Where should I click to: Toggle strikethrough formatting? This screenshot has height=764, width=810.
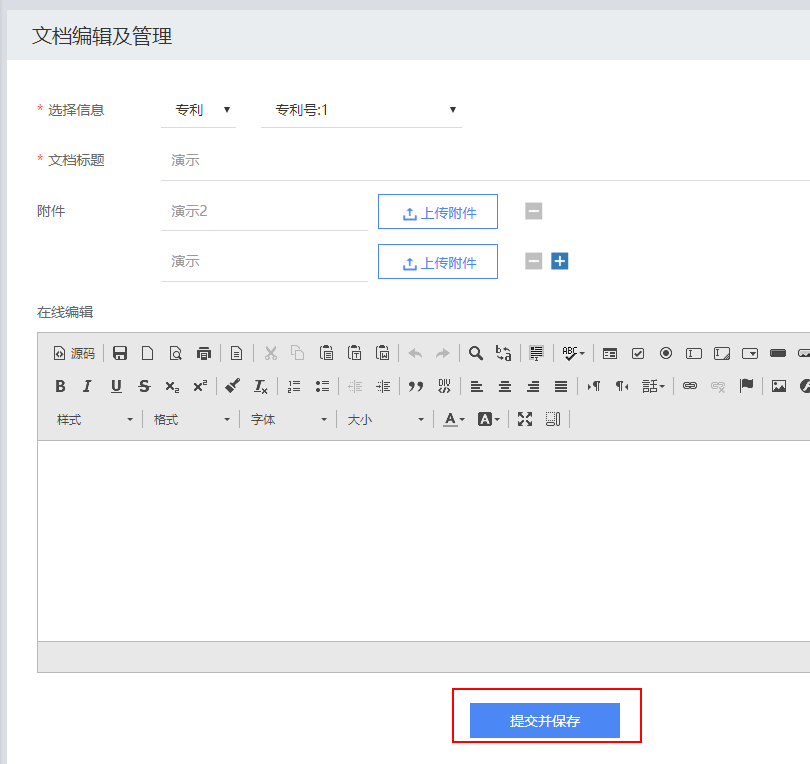144,386
